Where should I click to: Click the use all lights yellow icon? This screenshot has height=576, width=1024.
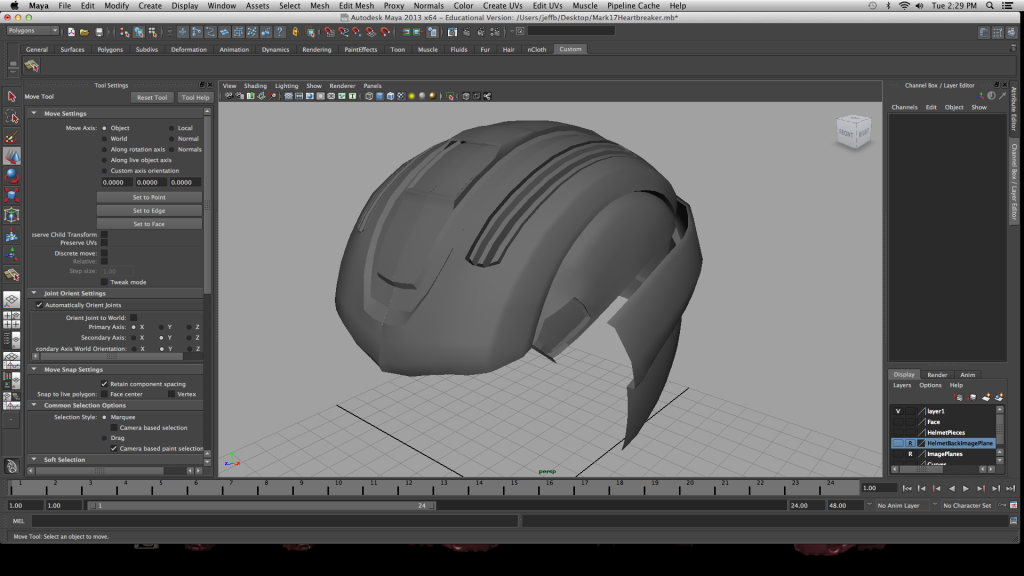pos(411,96)
